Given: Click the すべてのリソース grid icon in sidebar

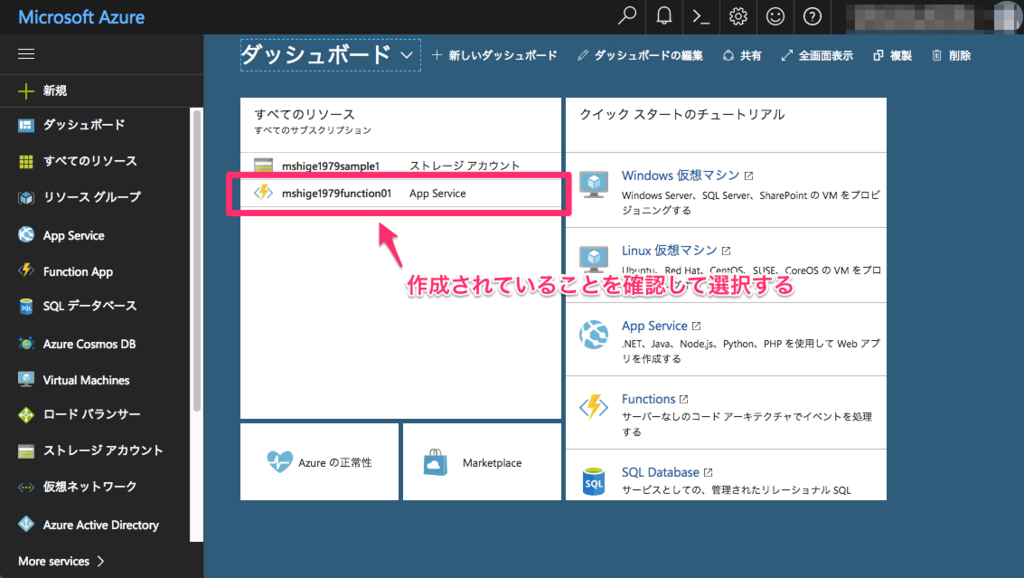Looking at the screenshot, I should (x=26, y=161).
